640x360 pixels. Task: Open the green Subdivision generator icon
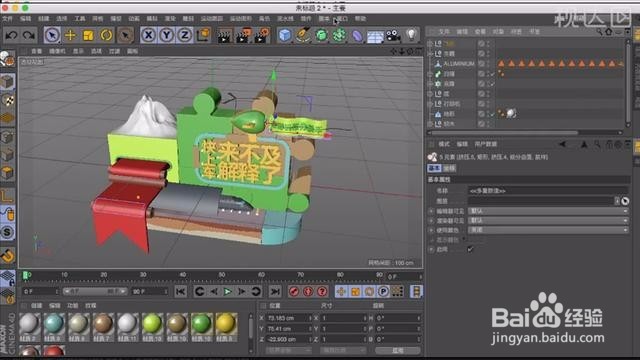[321, 35]
